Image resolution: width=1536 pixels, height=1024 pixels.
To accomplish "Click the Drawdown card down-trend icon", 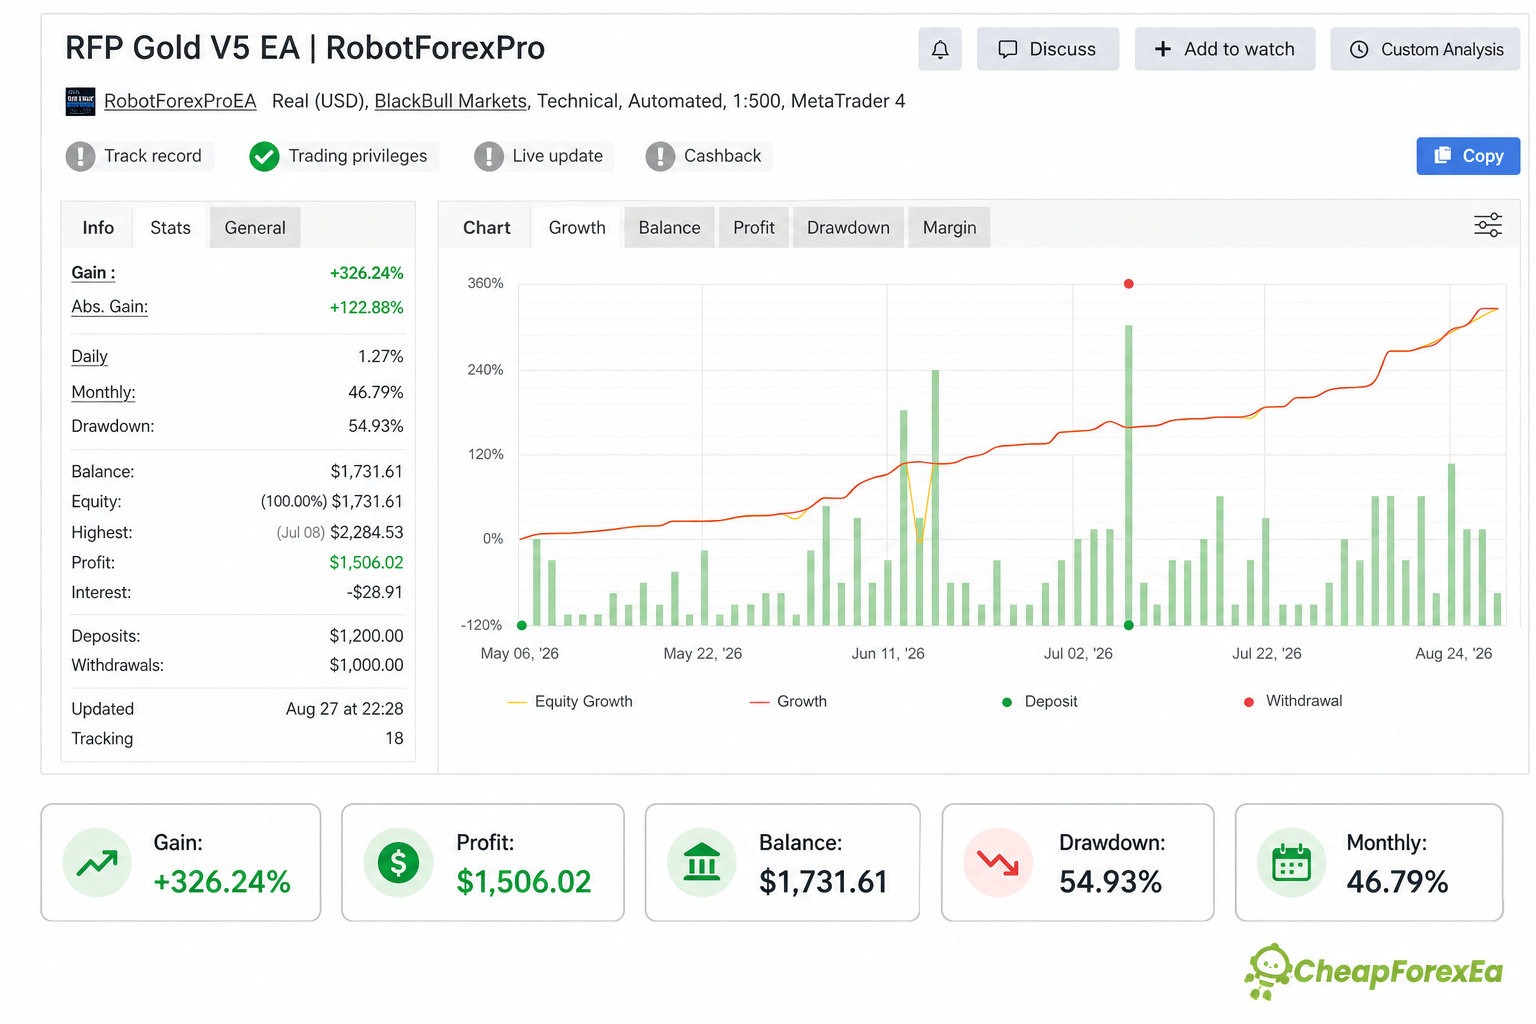I will pyautogui.click(x=998, y=862).
